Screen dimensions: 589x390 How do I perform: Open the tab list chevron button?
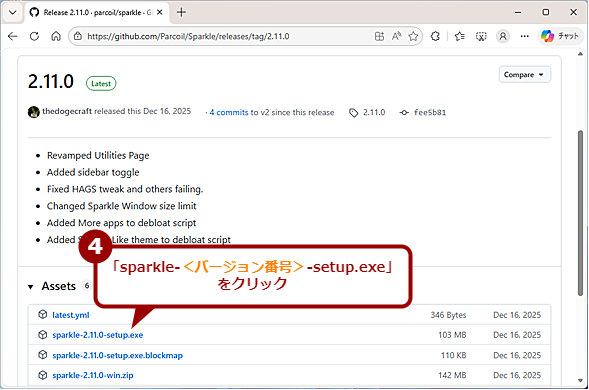click(12, 12)
